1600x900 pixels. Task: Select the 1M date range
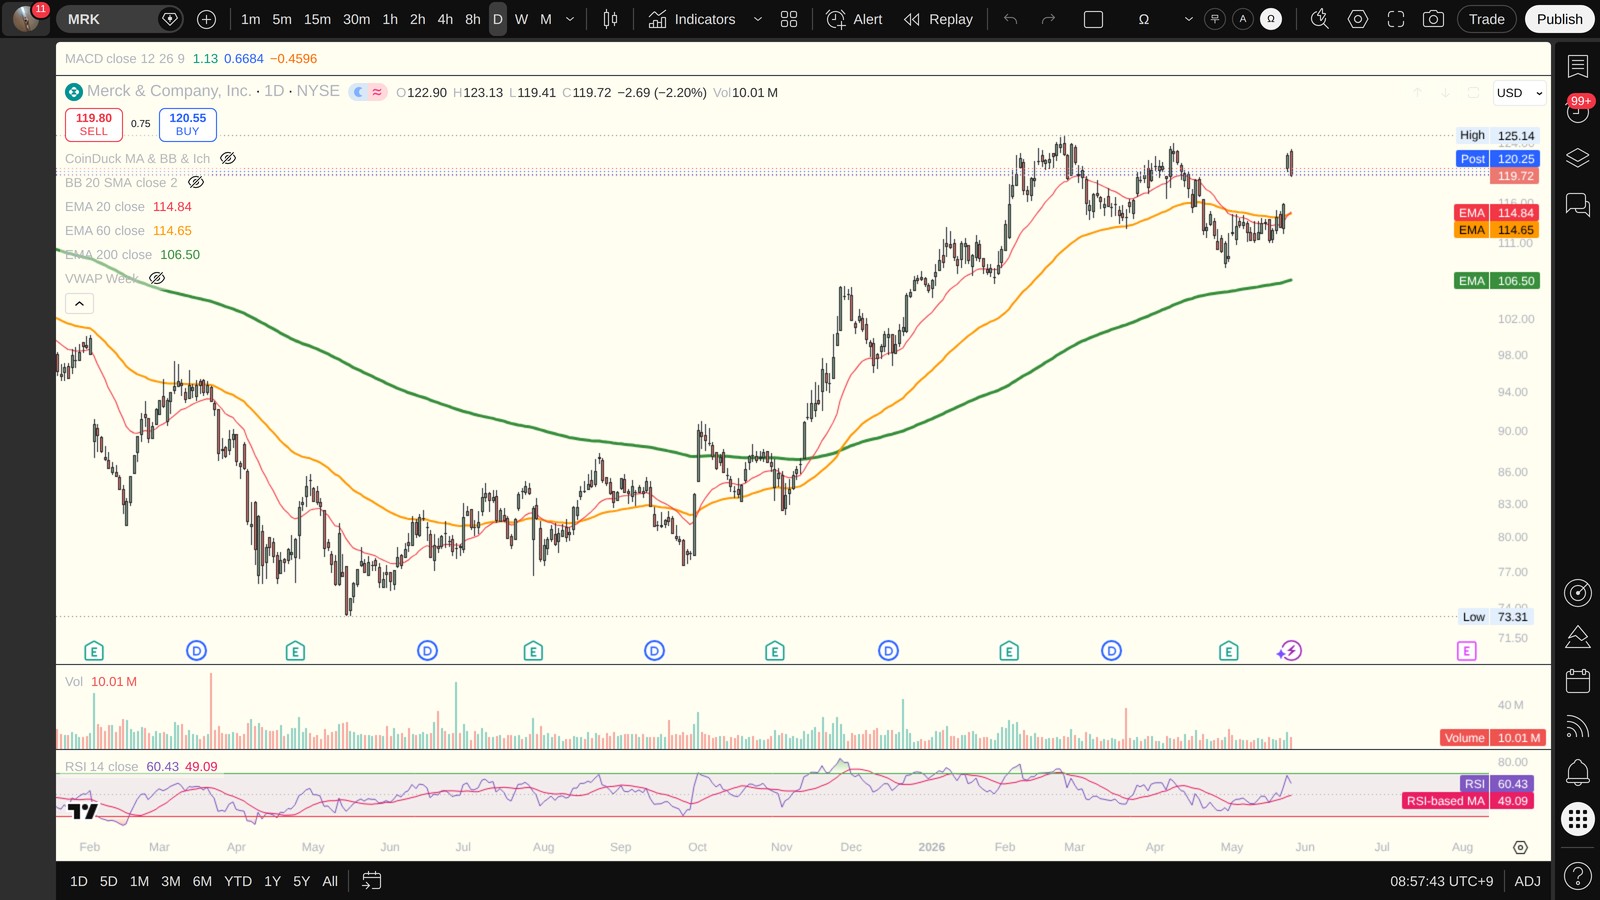[139, 881]
